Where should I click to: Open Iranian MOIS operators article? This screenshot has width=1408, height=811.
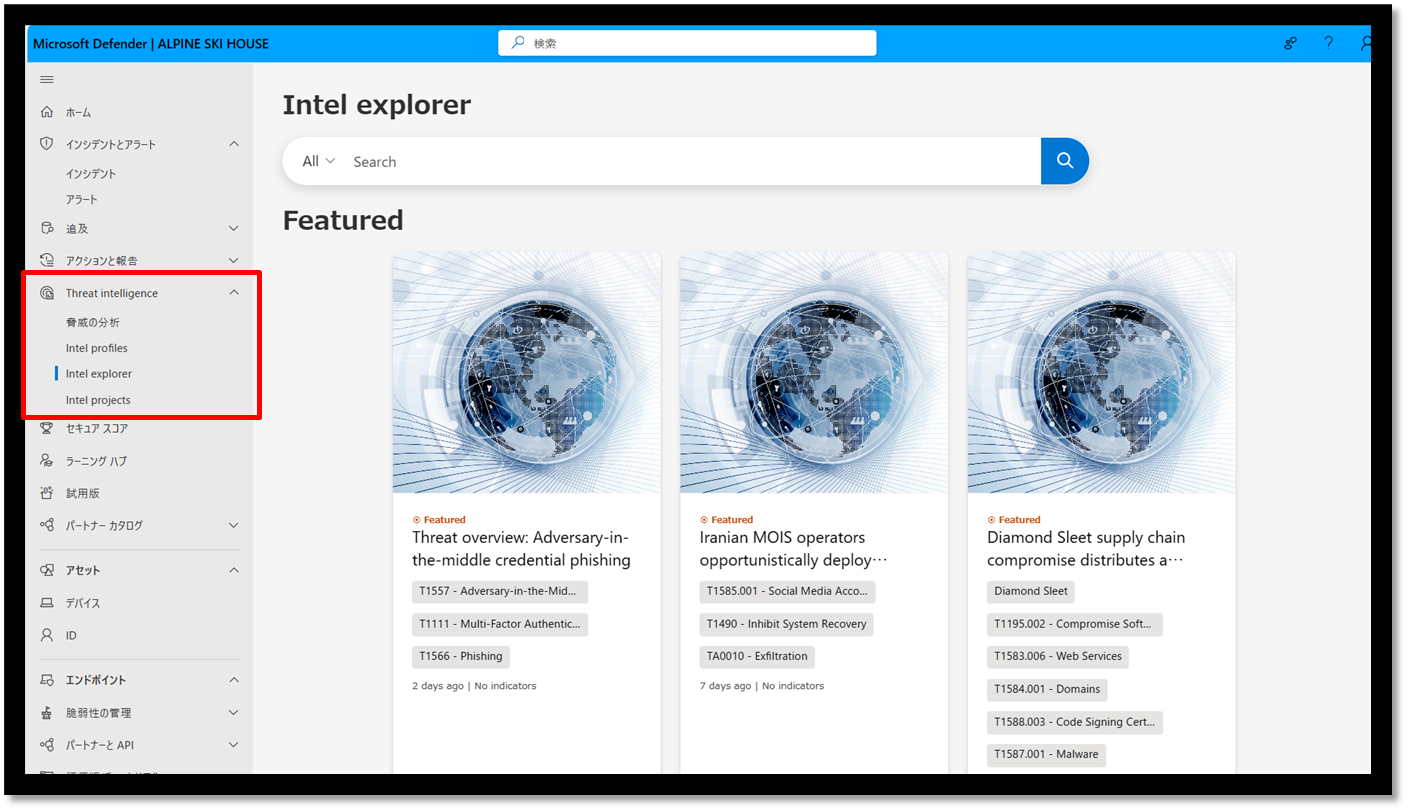pyautogui.click(x=794, y=549)
